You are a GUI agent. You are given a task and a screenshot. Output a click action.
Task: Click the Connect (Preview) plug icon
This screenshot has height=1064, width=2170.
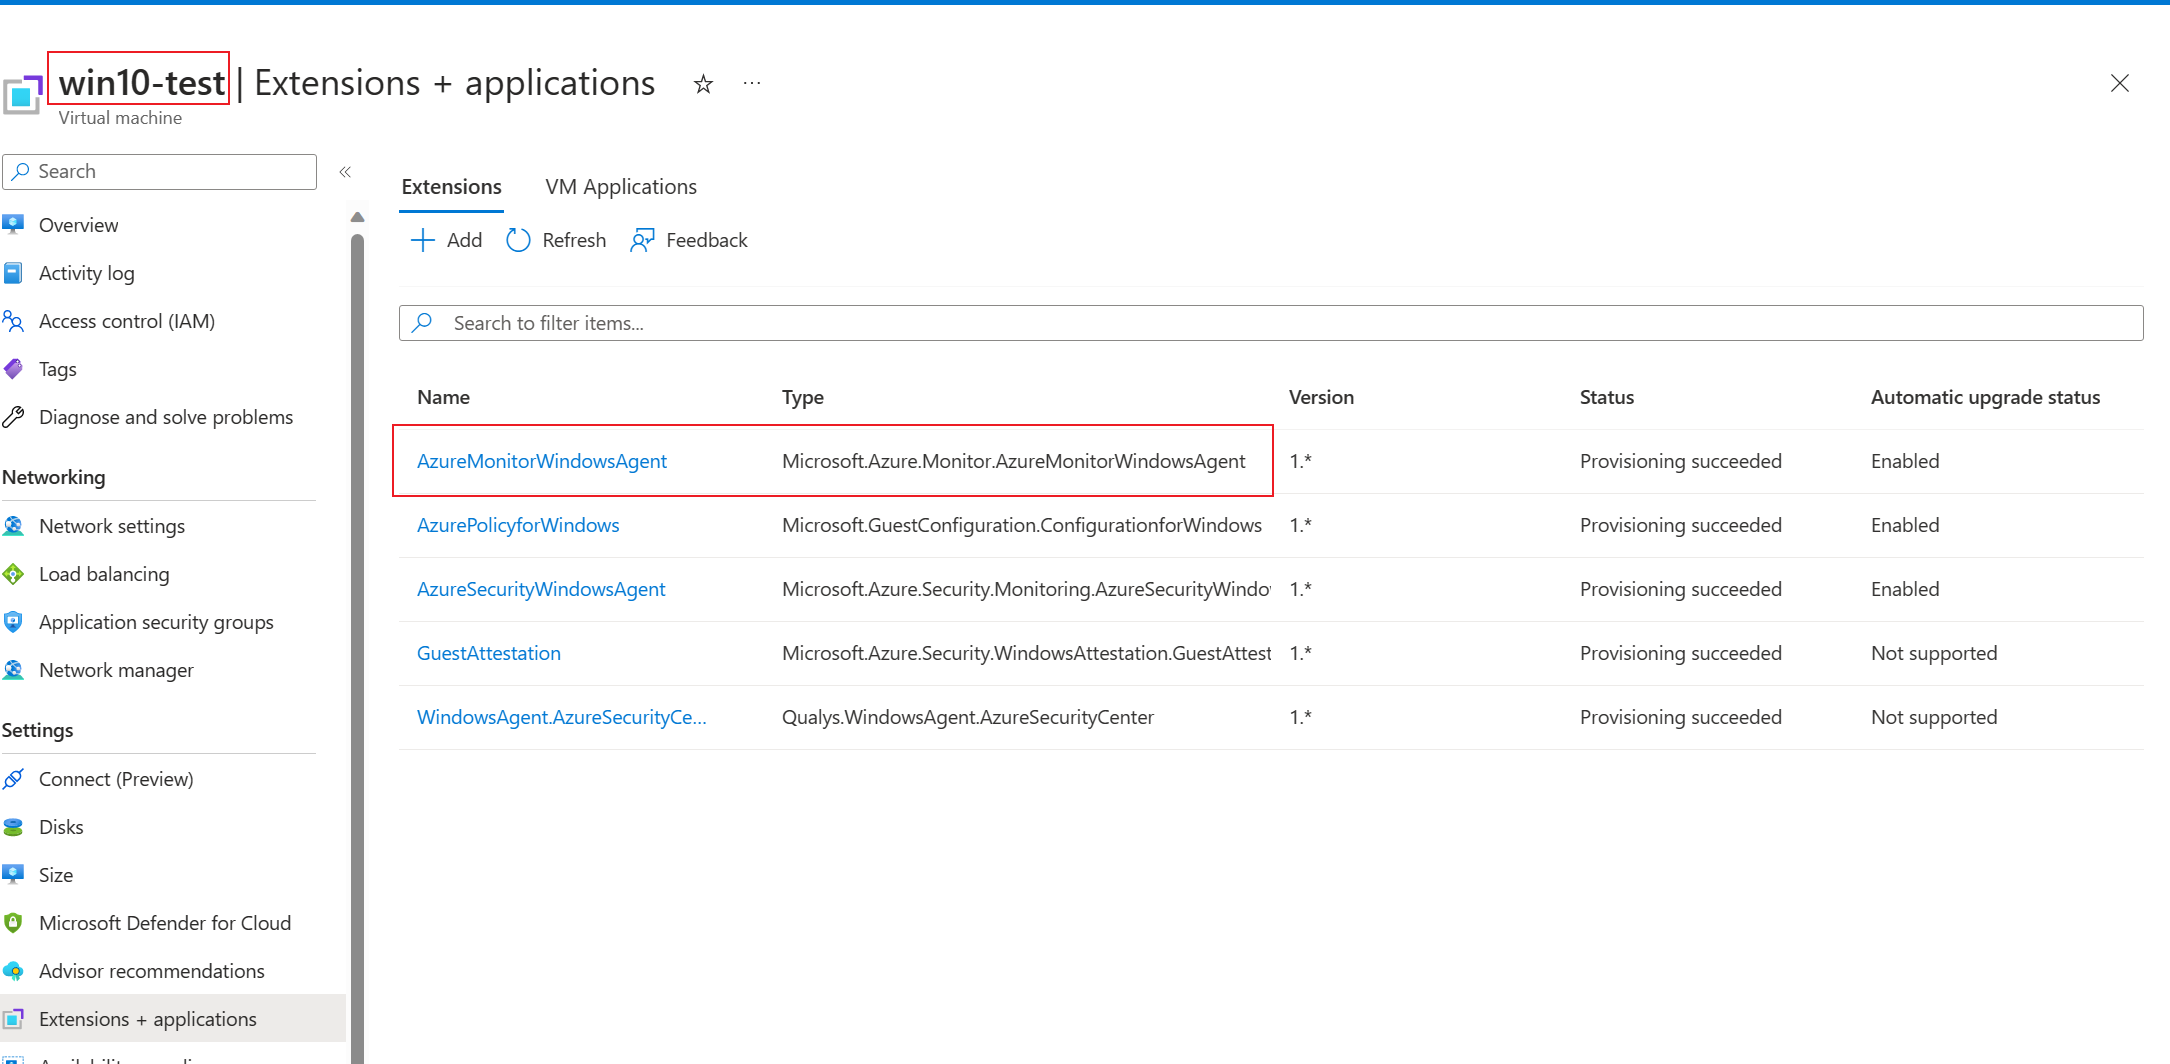[x=13, y=779]
